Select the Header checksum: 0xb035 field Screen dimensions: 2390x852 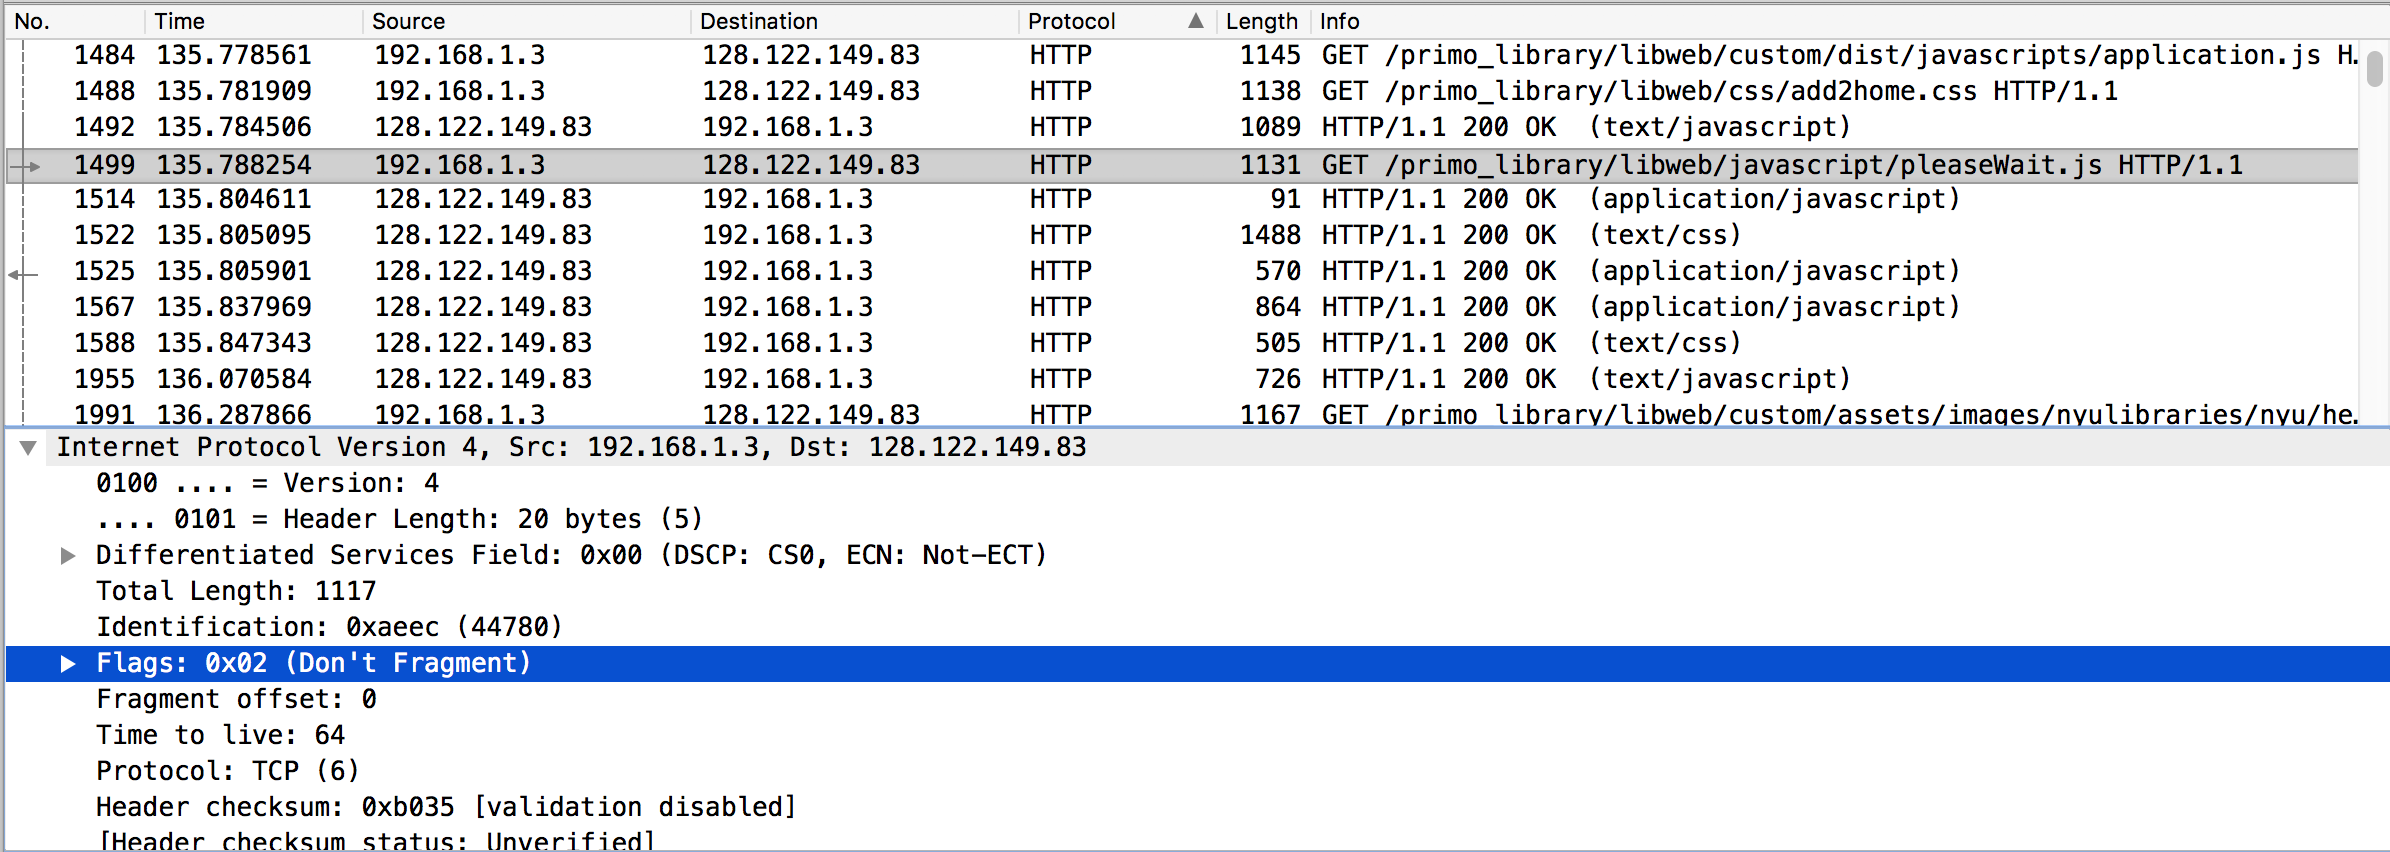tap(445, 808)
